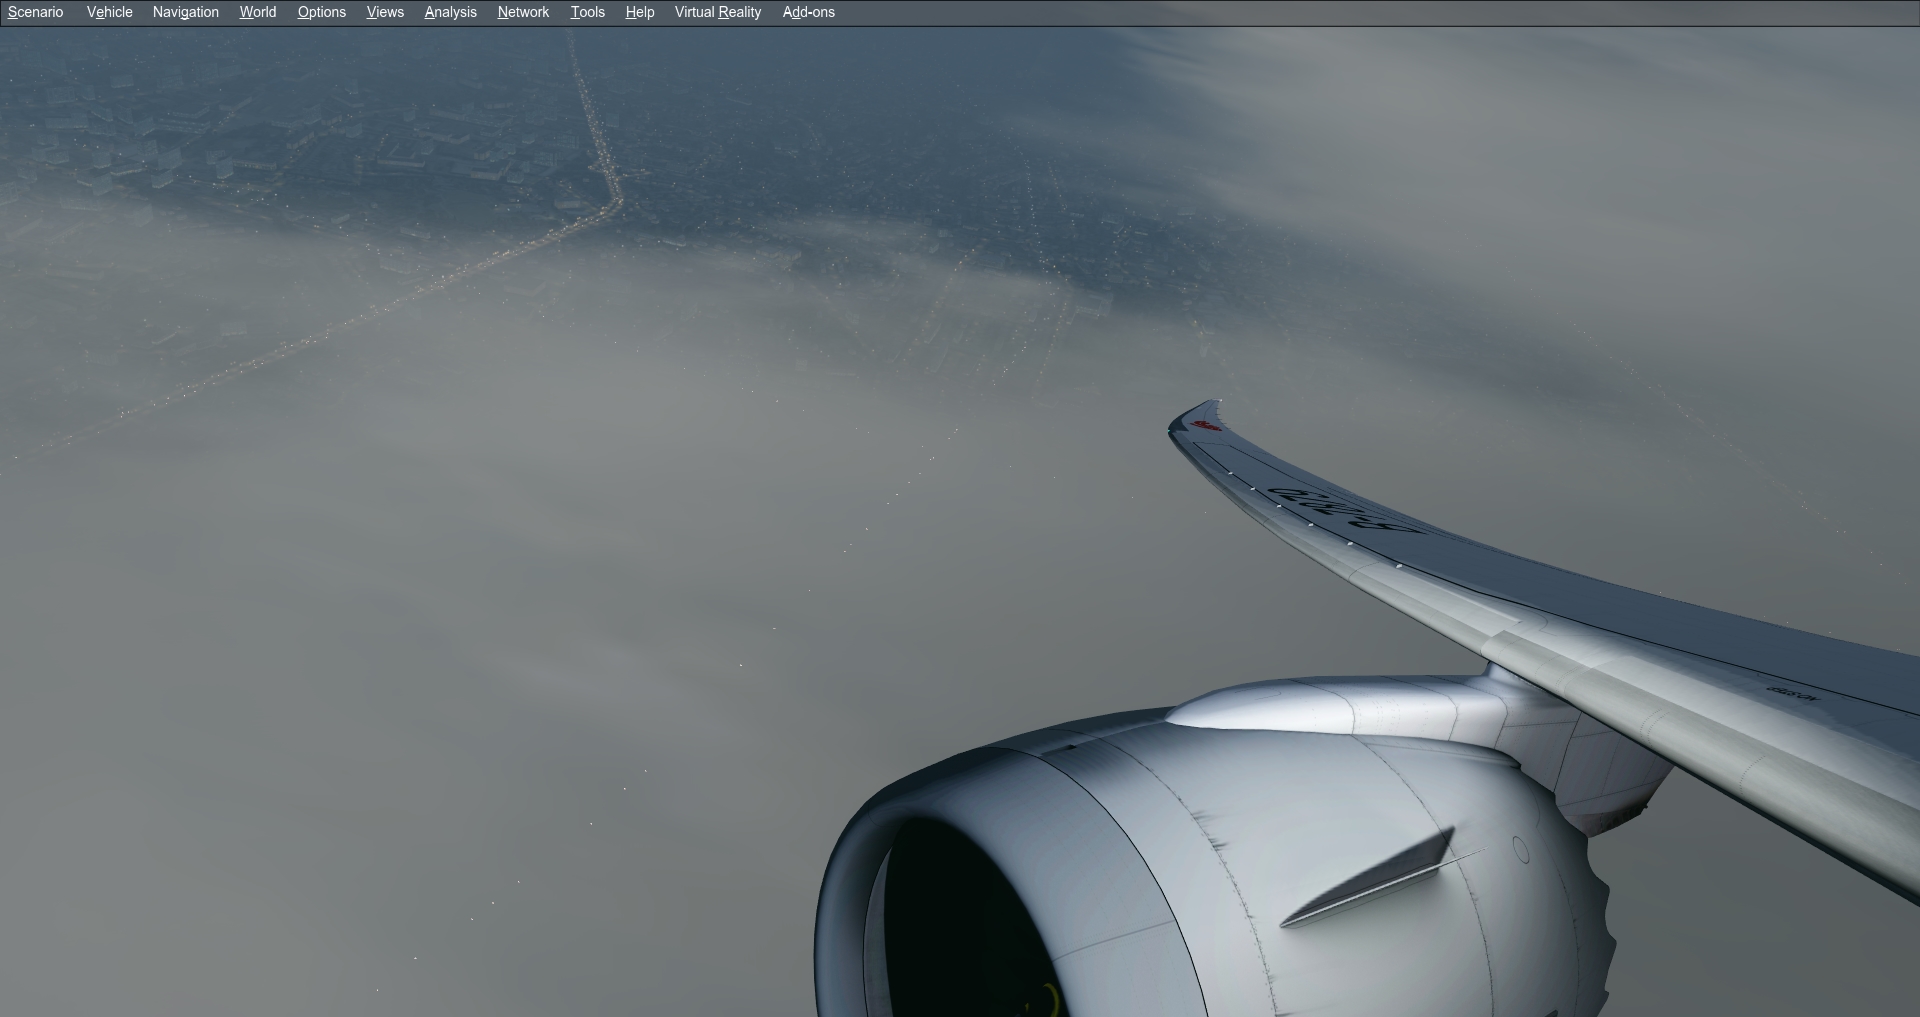Image resolution: width=1920 pixels, height=1017 pixels.
Task: Click the red logo on the winglet
Action: point(1207,425)
